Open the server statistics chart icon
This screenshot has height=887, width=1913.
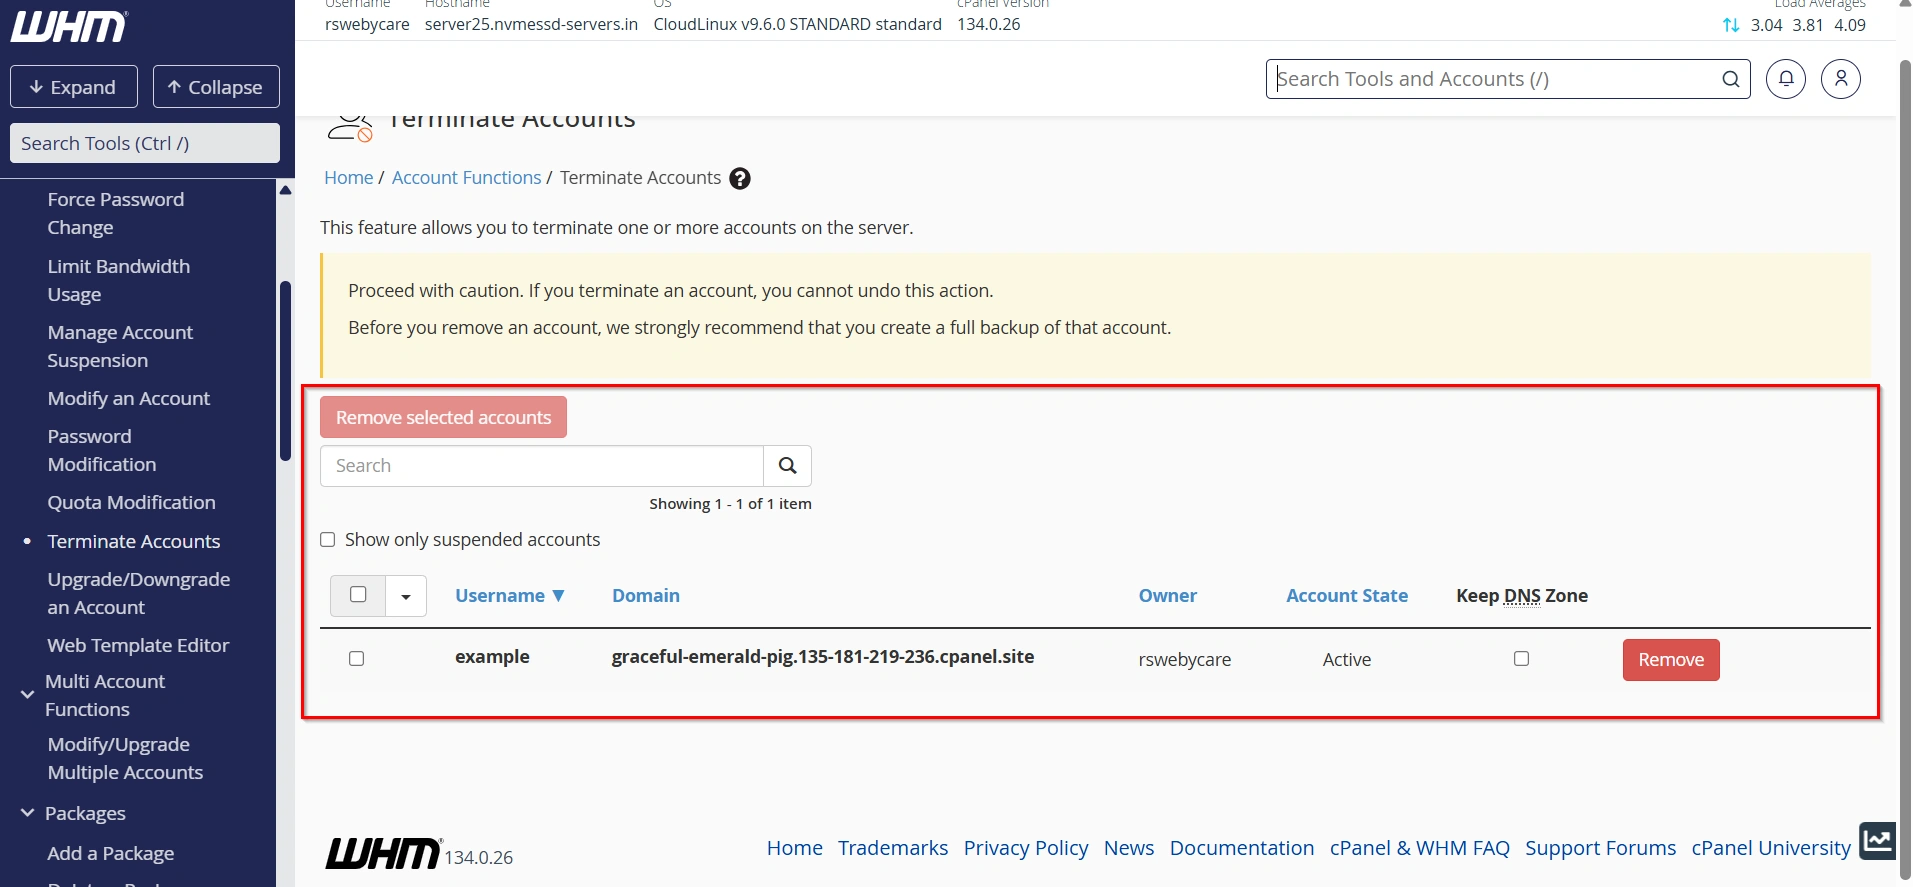[1878, 840]
